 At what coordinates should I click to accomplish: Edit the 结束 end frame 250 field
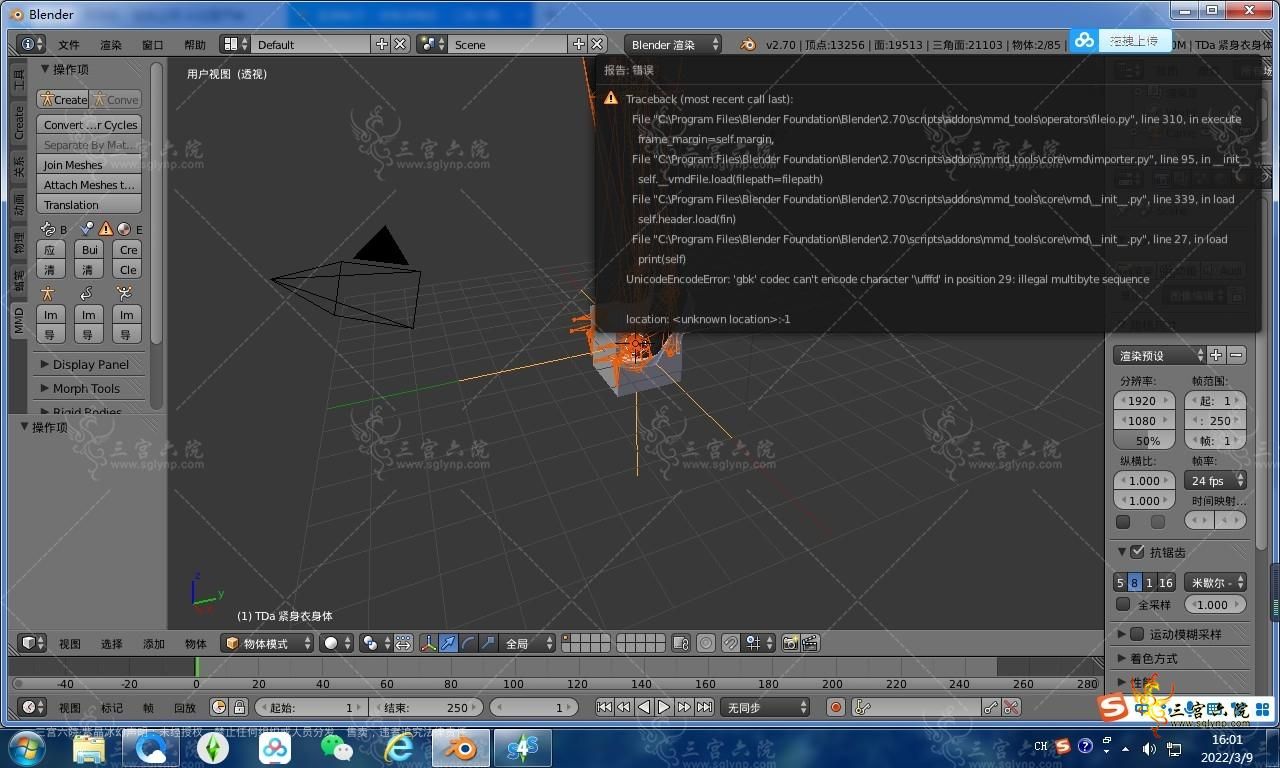(x=426, y=707)
